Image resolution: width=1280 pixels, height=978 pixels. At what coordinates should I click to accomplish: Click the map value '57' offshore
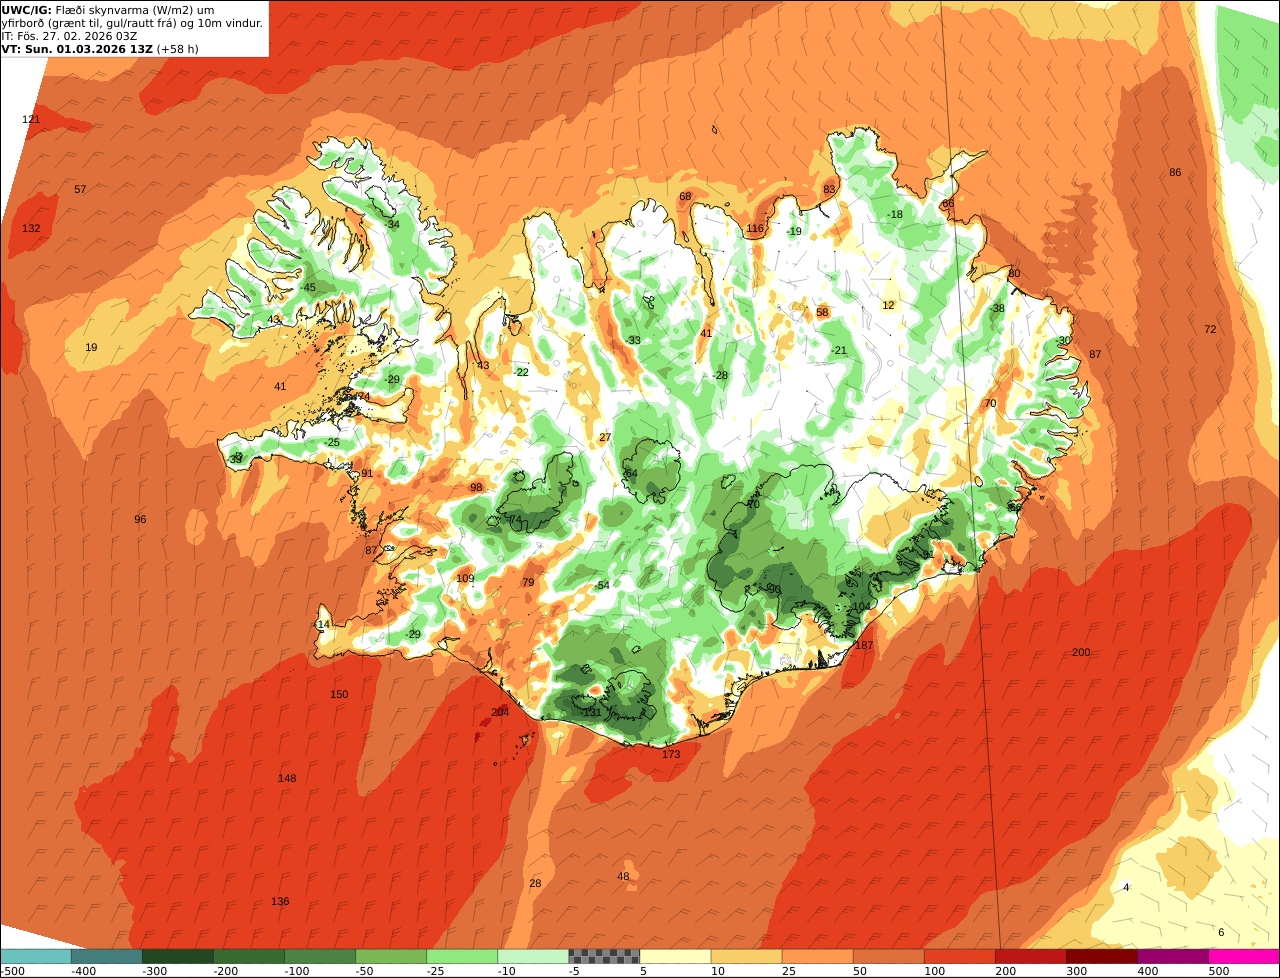tap(80, 189)
